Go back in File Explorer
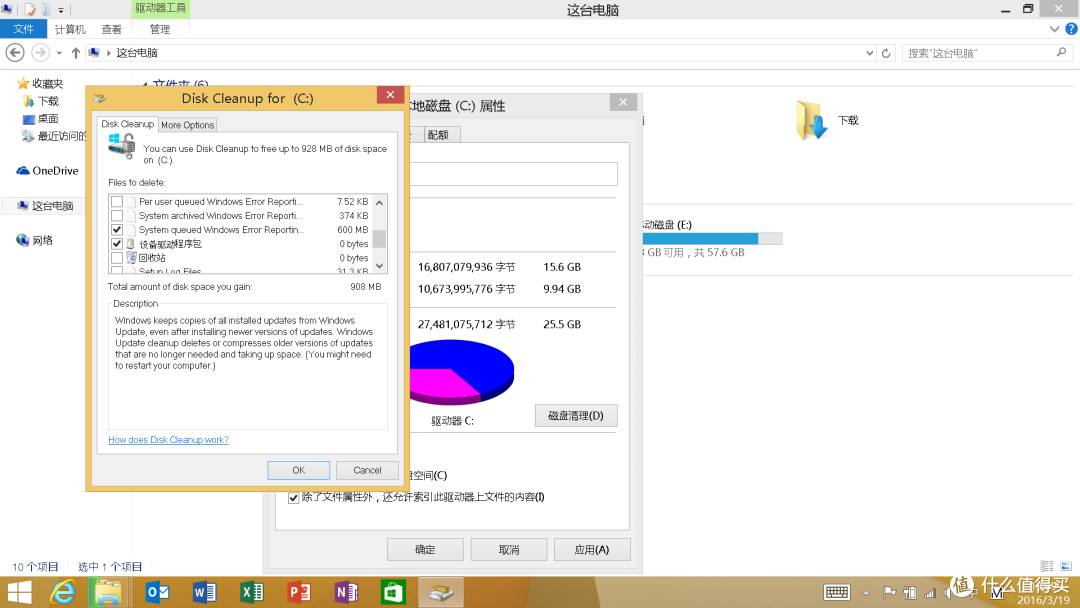 15,52
